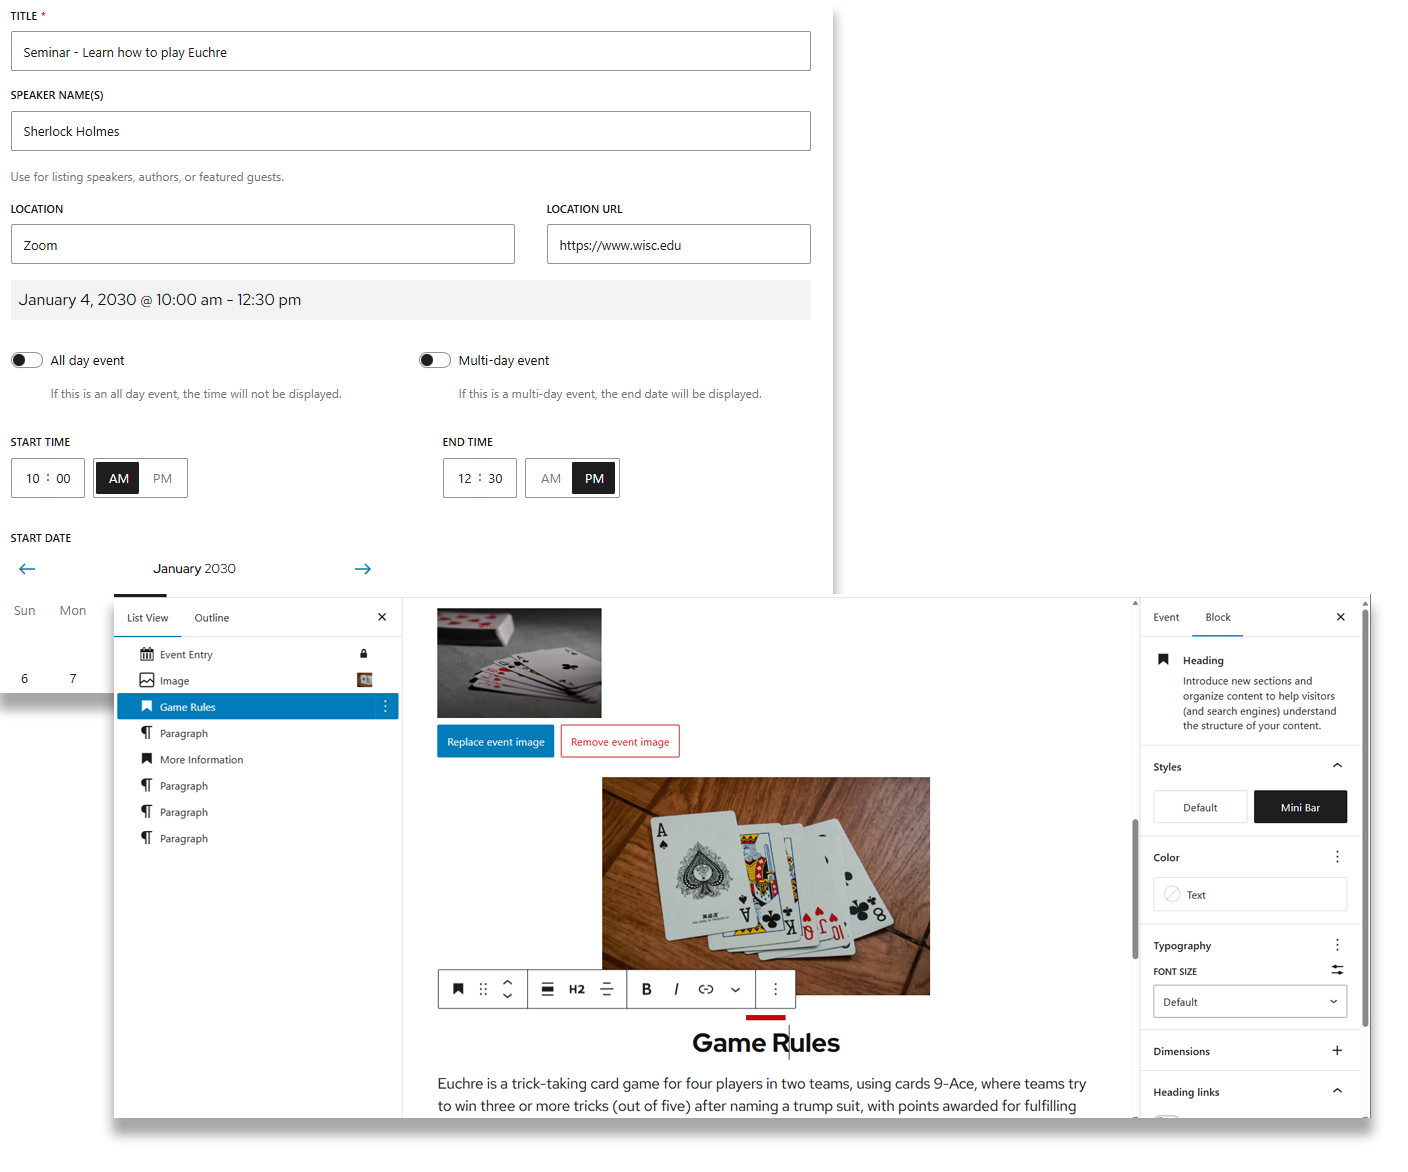Viewport: 1408px width, 1172px height.
Task: Apply italic formatting
Action: coord(676,989)
